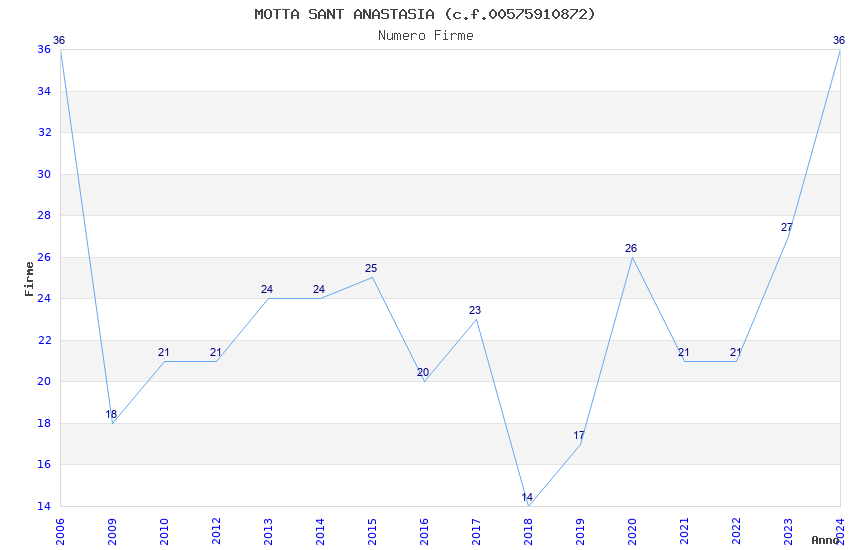Click x-axis year 2019

tap(581, 531)
